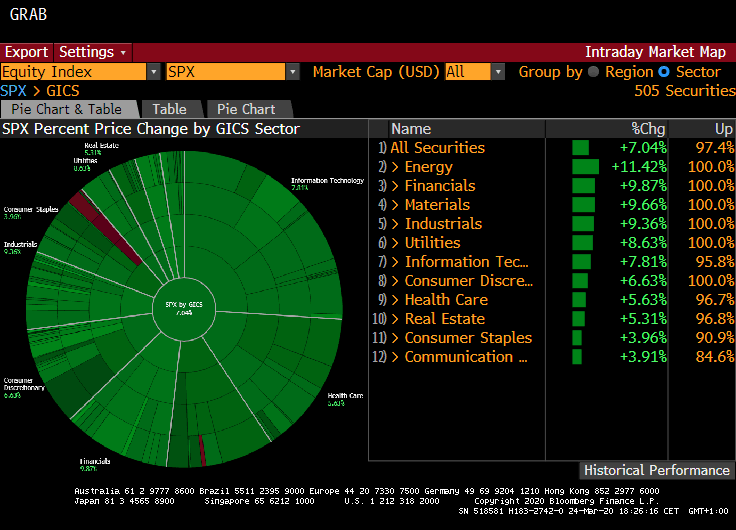The height and width of the screenshot is (530, 736).
Task: Click the 84.6% Up value
Action: click(715, 357)
